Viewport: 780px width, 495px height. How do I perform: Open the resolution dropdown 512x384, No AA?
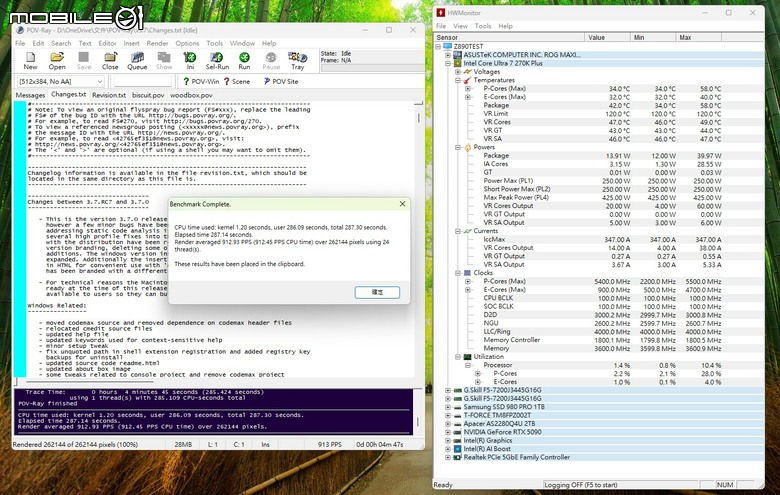click(60, 81)
